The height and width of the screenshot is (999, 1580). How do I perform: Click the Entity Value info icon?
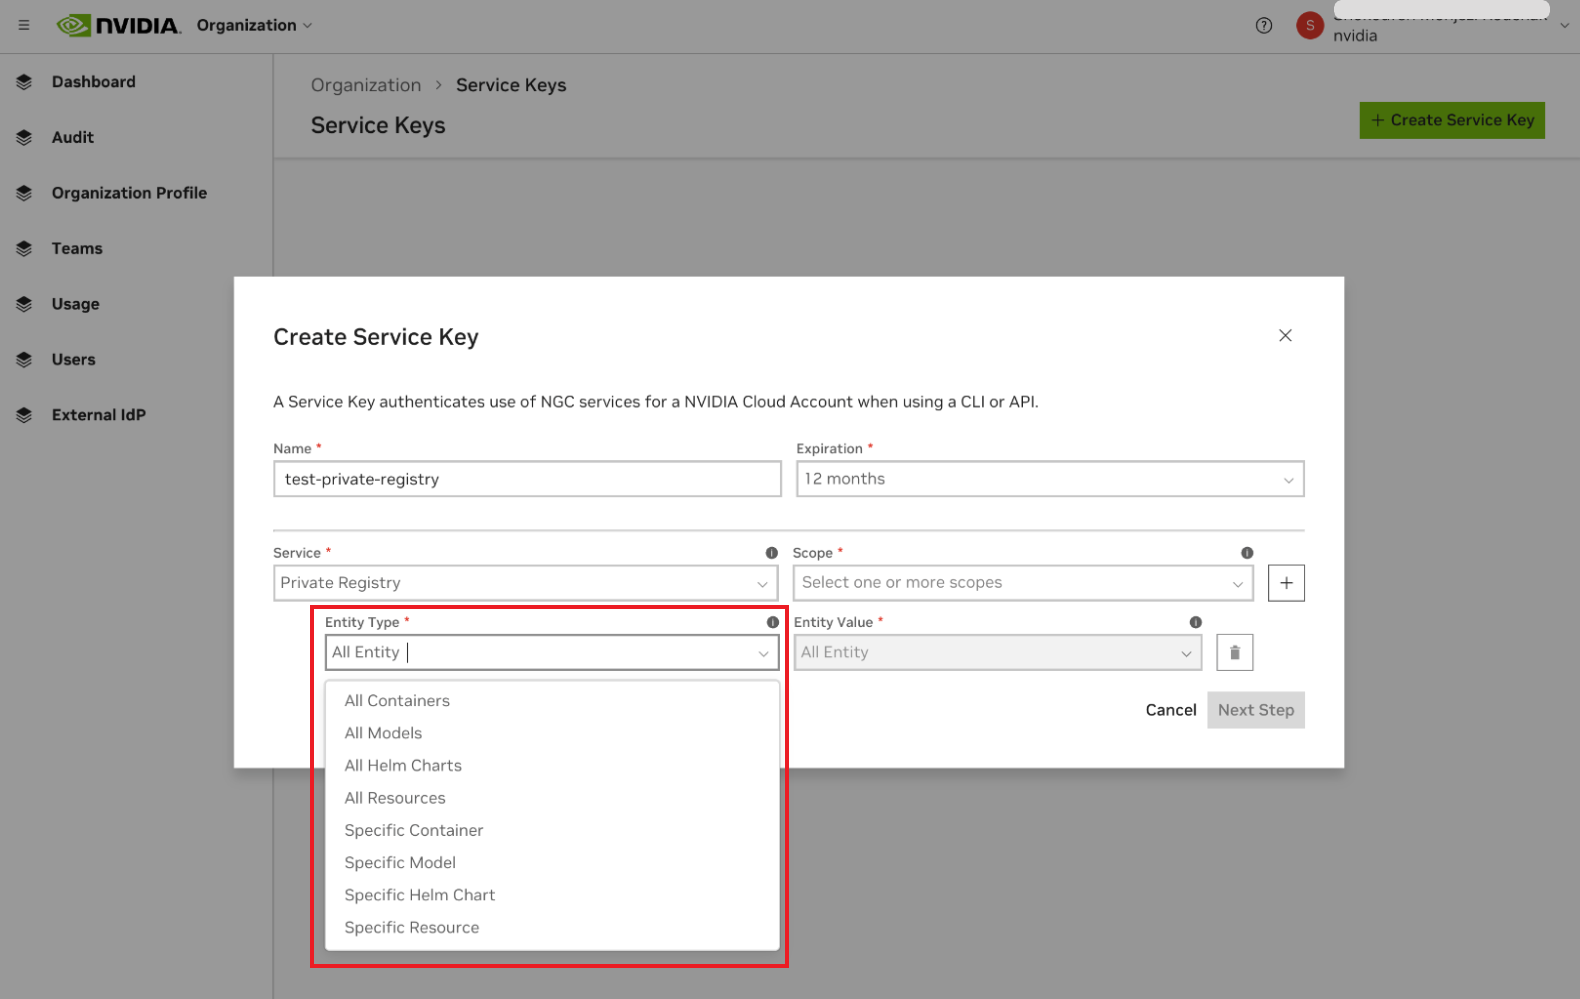coord(1195,622)
